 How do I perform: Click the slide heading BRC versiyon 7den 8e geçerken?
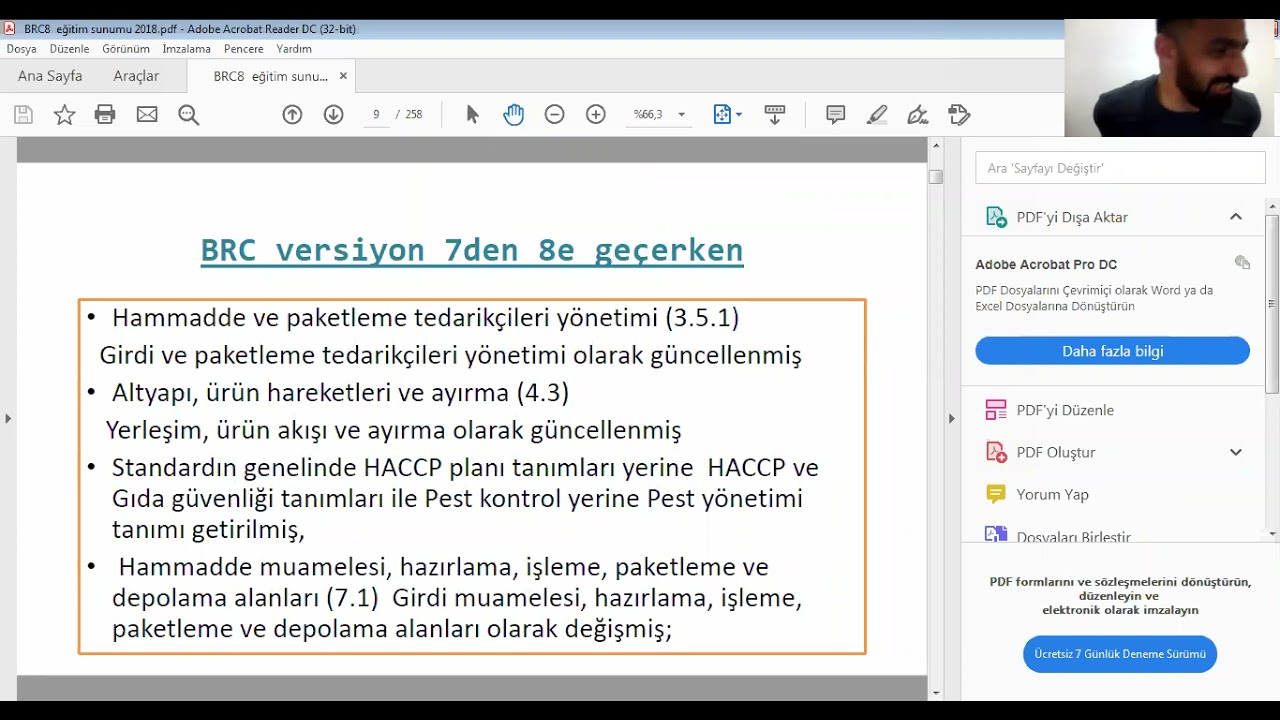472,250
